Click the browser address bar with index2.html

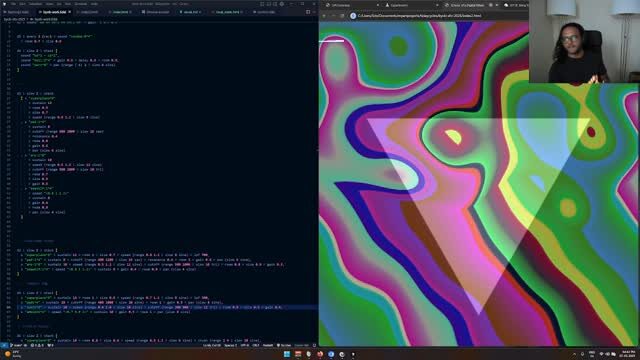[x=420, y=16]
